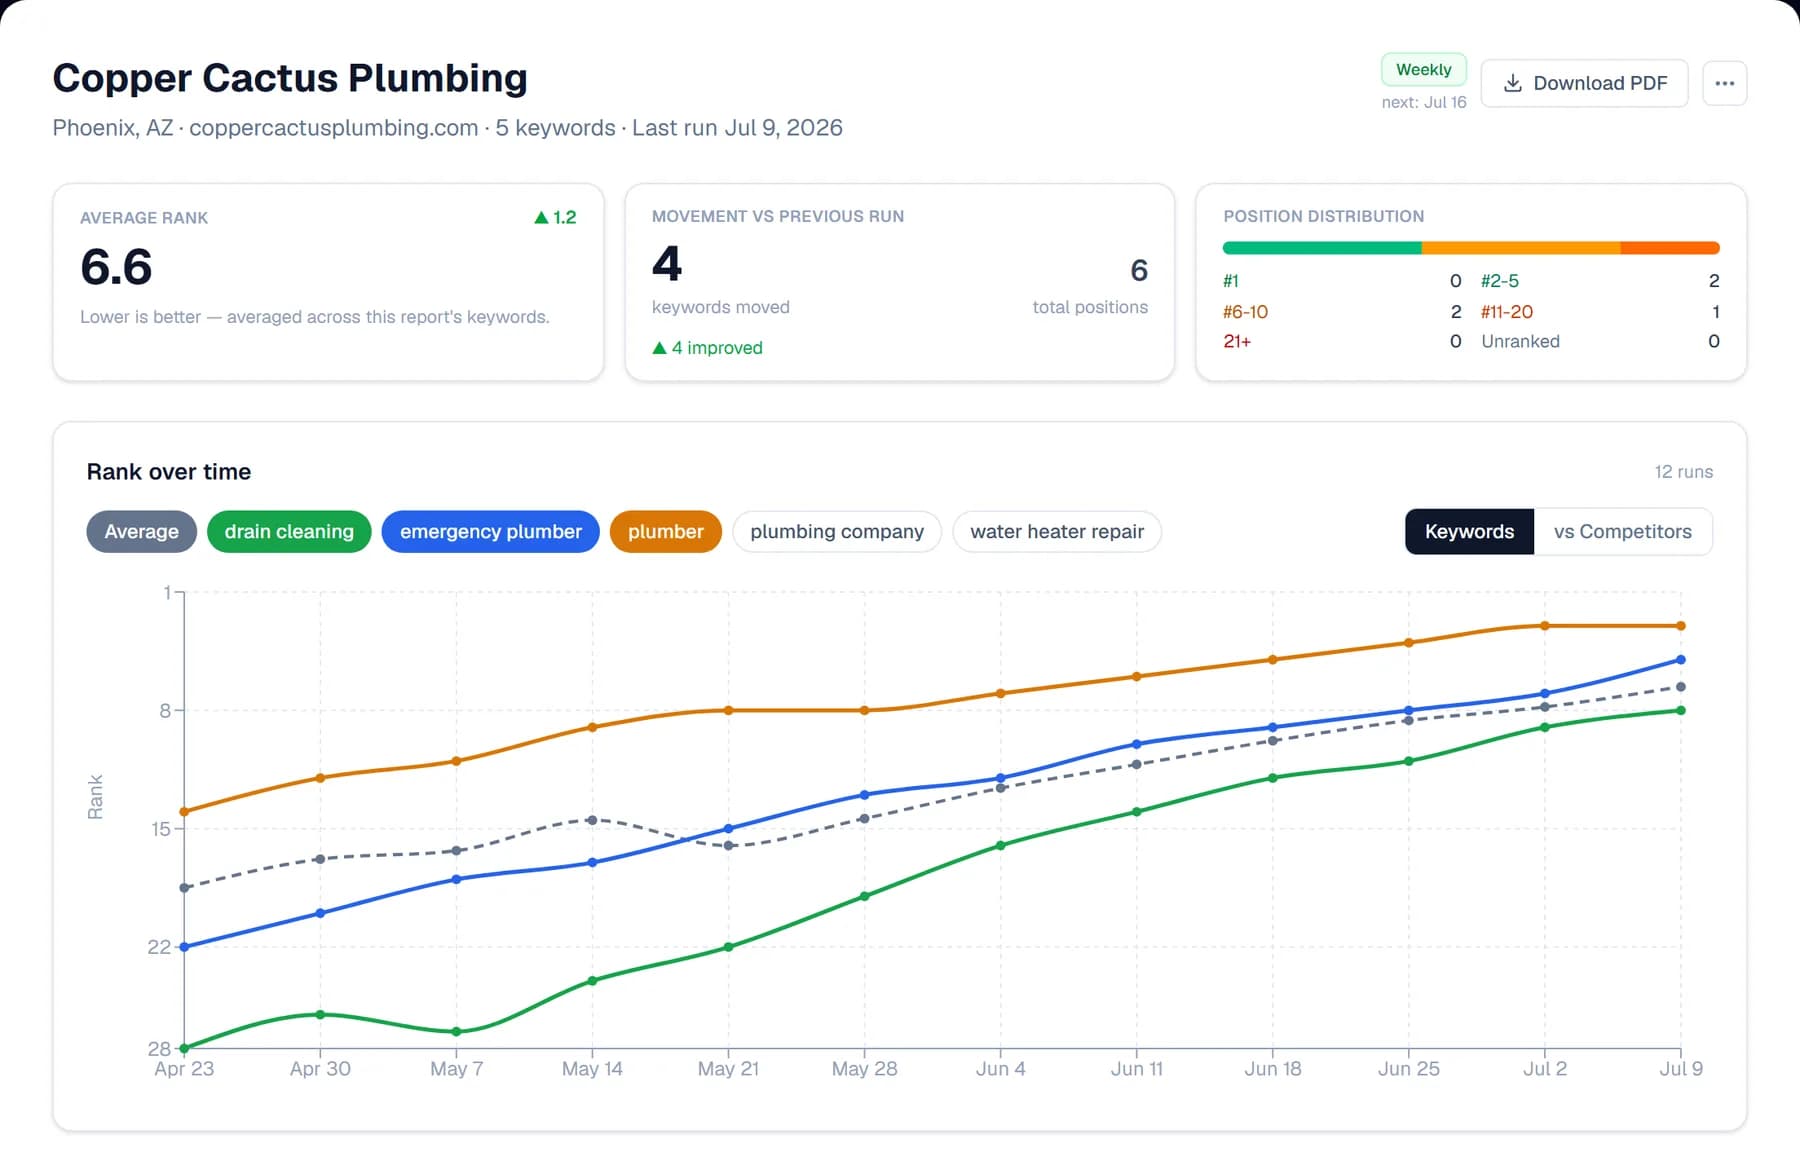
Task: Click the '#1' distribution label
Action: (x=1231, y=281)
